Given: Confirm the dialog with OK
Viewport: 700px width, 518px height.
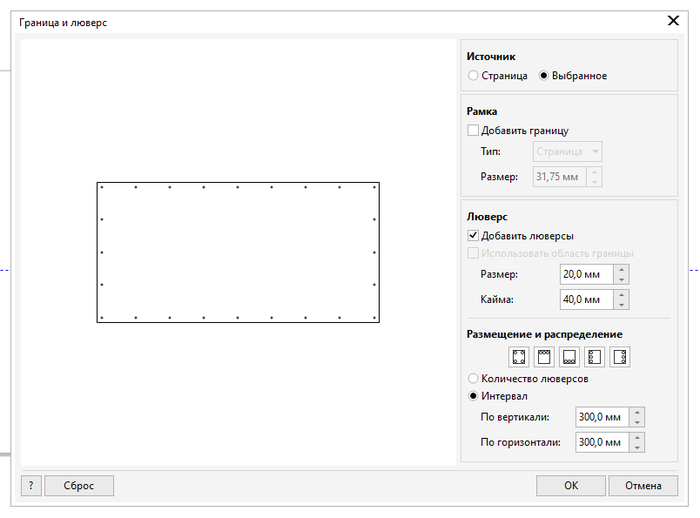Looking at the screenshot, I should pos(570,486).
